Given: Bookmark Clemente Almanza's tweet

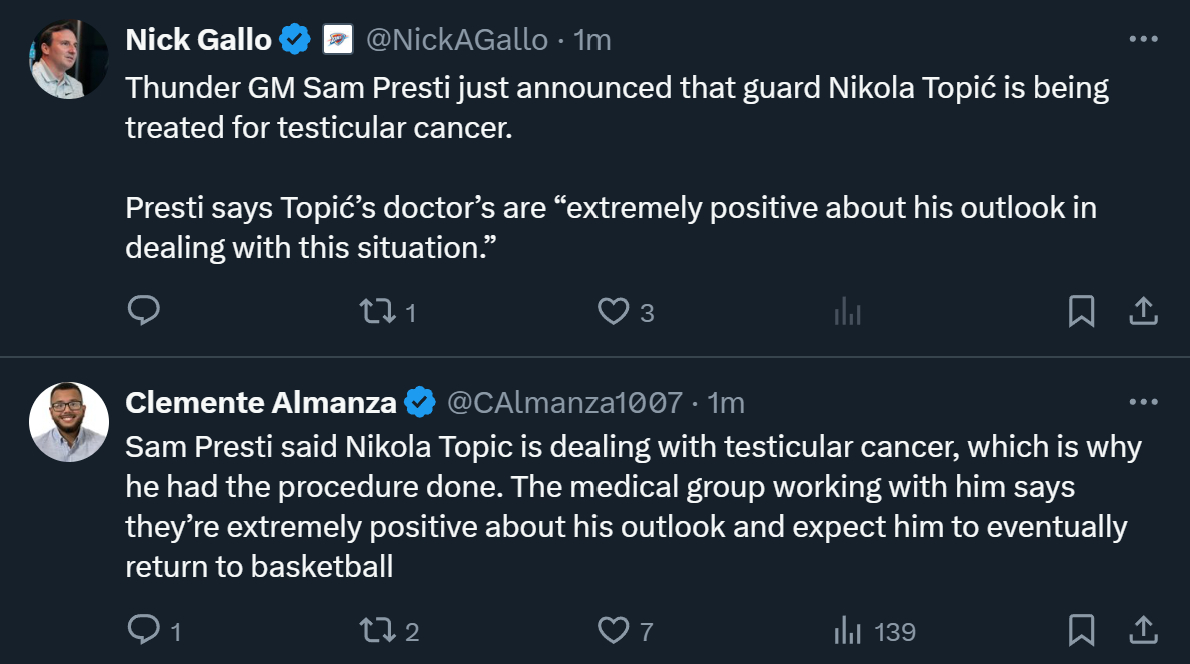Looking at the screenshot, I should click(x=1081, y=630).
